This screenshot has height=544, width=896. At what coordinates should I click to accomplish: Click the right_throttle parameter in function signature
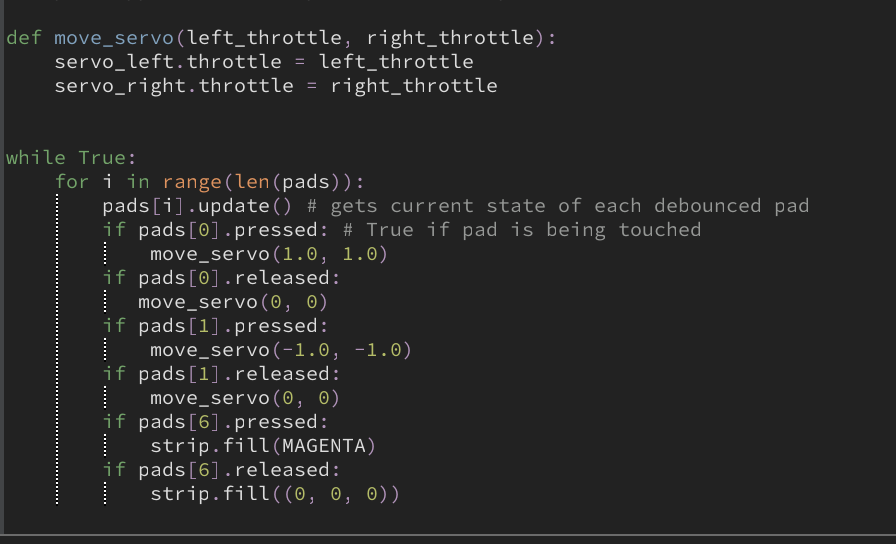450,38
